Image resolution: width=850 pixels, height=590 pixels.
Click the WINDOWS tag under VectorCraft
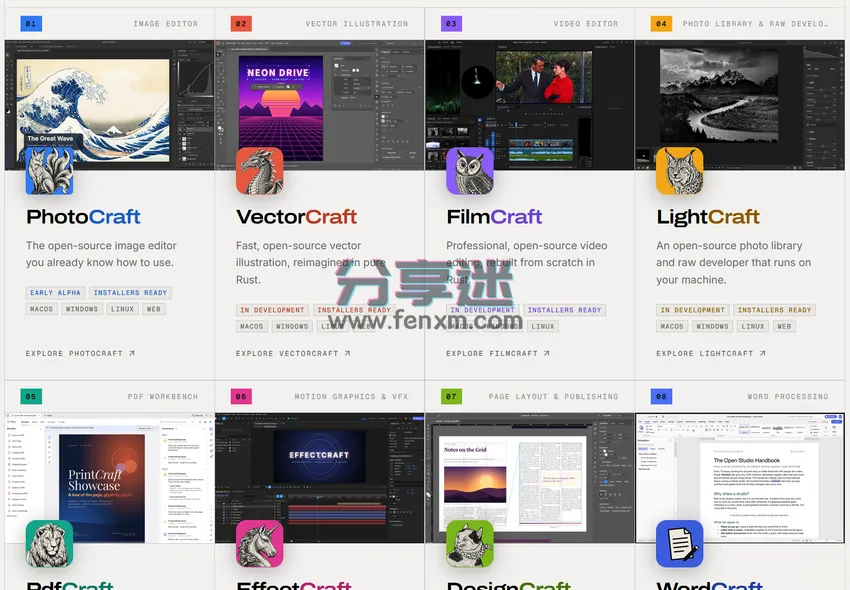292,326
